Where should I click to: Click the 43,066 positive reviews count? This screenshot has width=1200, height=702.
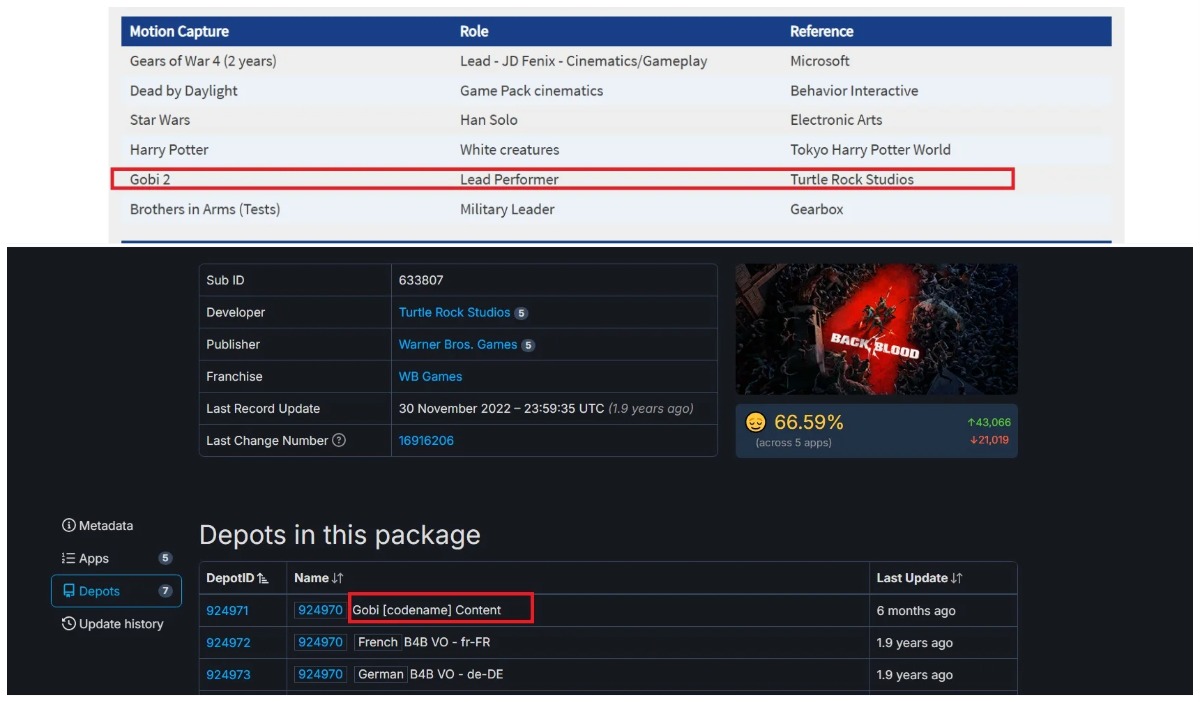coord(988,423)
